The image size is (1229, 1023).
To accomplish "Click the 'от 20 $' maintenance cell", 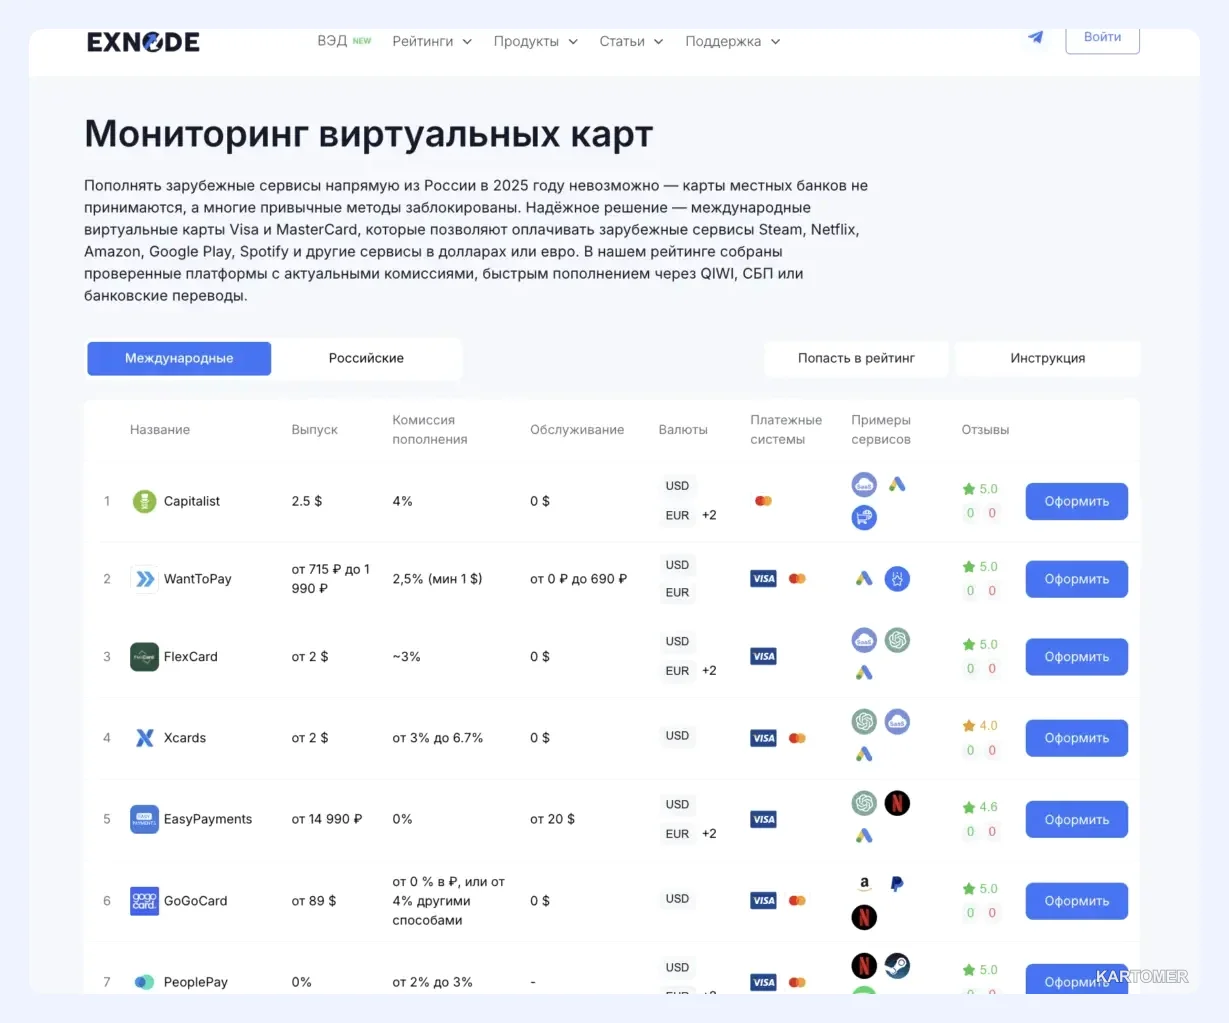I will coord(552,819).
